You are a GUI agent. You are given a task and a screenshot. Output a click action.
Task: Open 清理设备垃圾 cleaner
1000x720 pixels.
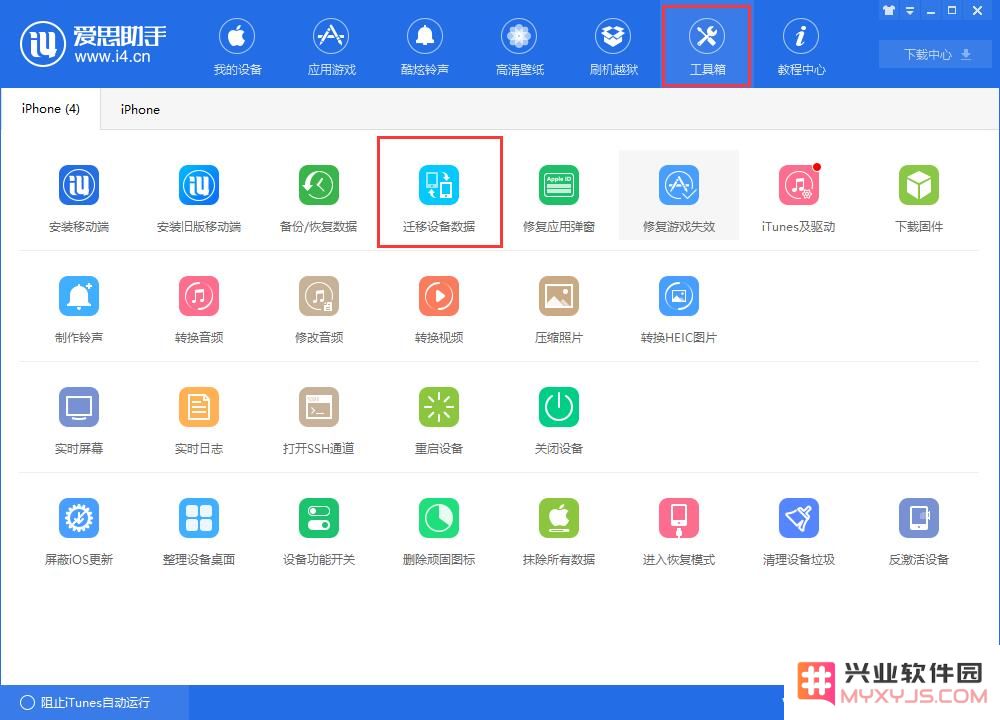tap(798, 532)
